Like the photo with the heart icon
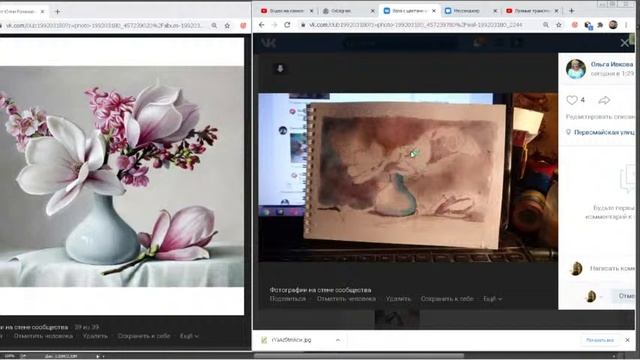This screenshot has height=360, width=640. click(572, 100)
